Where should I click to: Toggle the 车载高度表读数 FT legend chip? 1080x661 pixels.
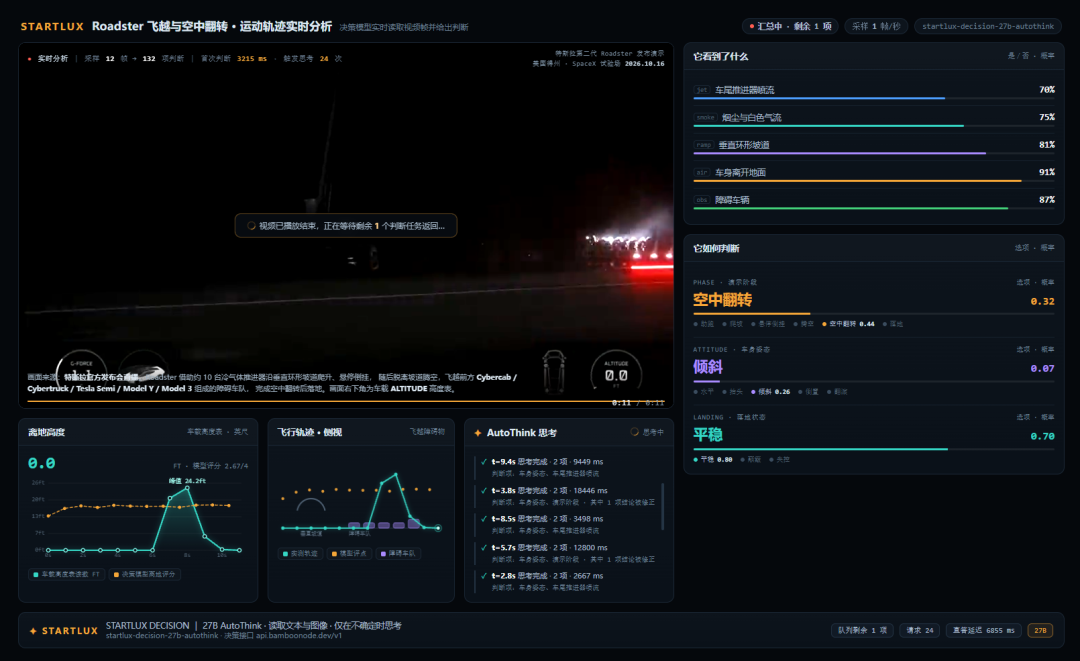click(x=66, y=574)
